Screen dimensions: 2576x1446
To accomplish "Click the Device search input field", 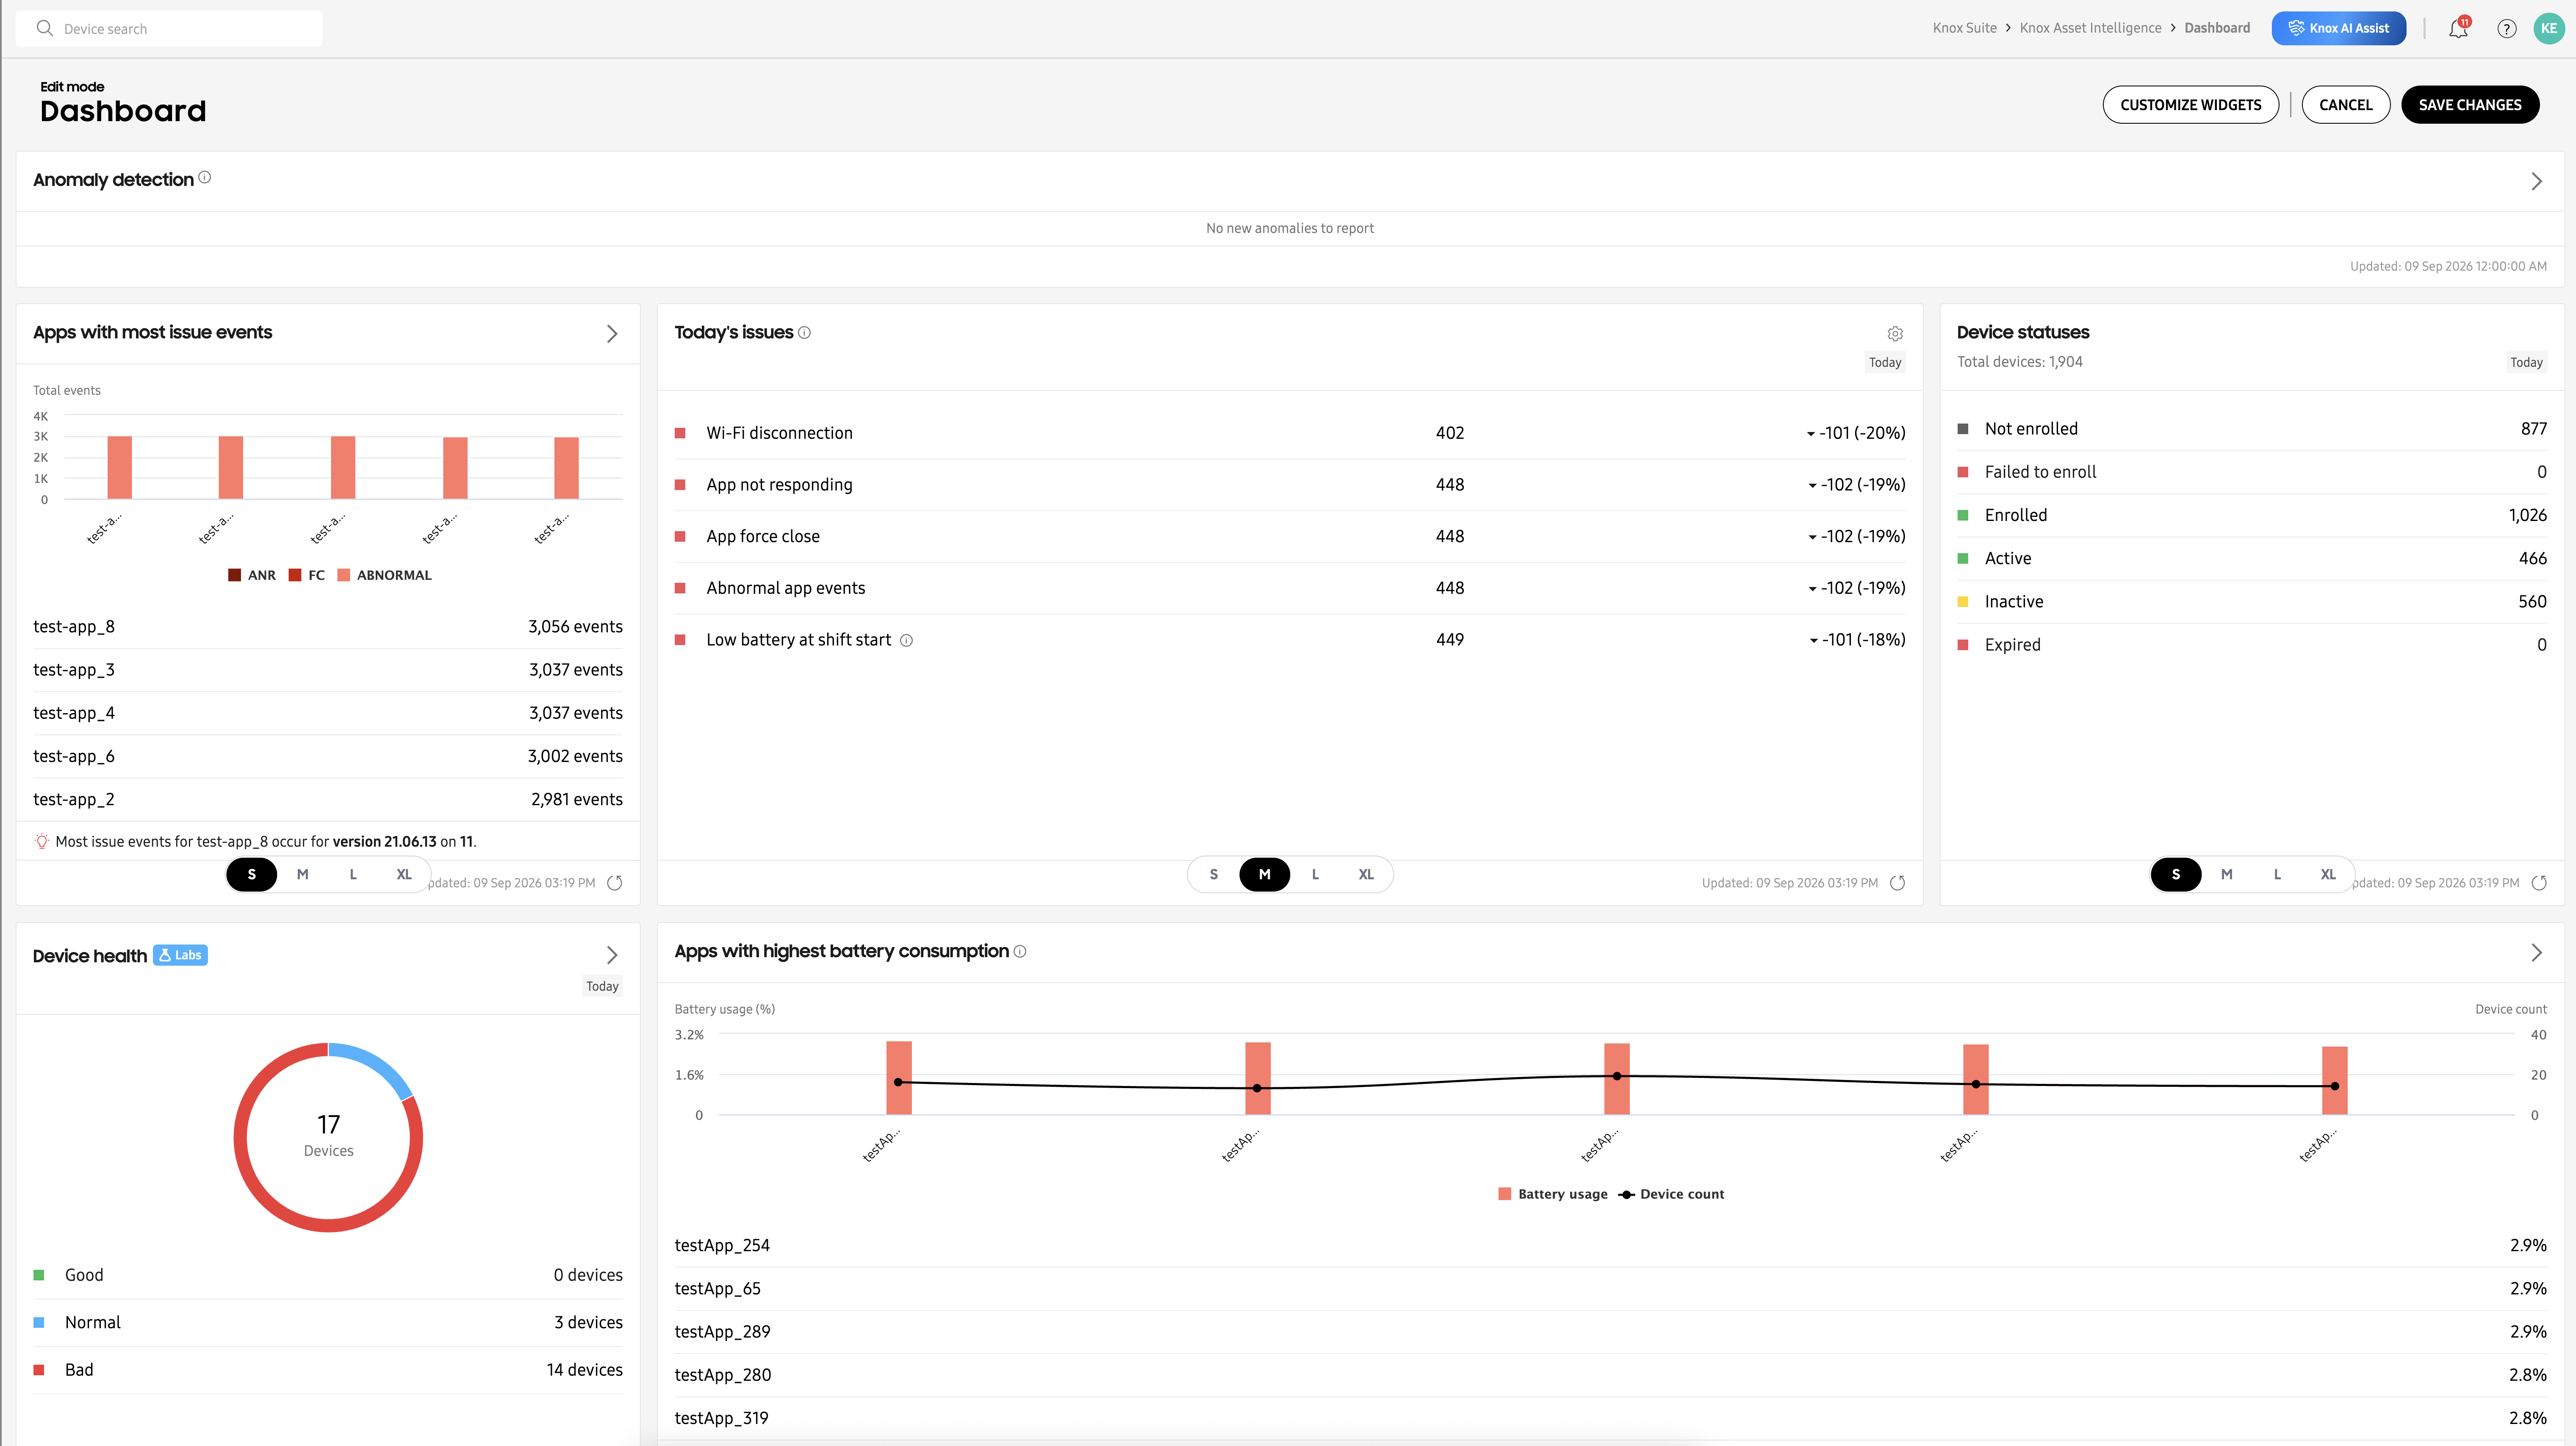I will point(170,28).
